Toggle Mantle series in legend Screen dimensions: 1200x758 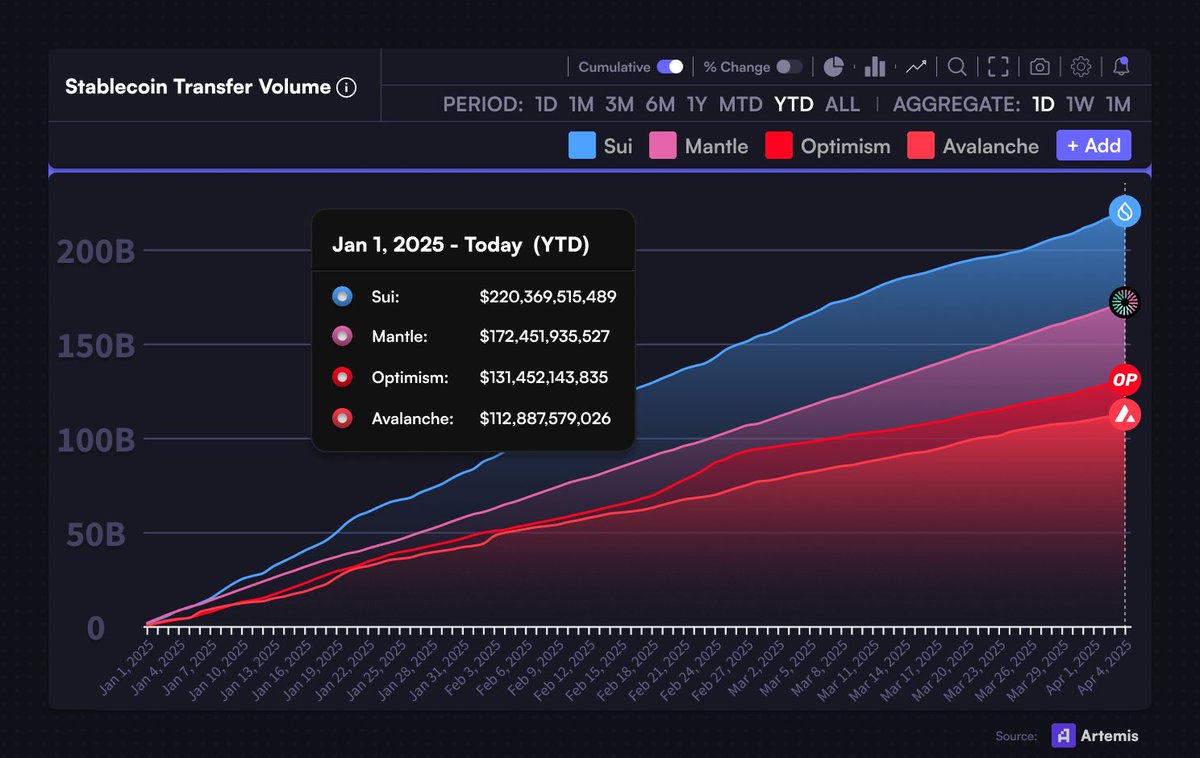698,146
